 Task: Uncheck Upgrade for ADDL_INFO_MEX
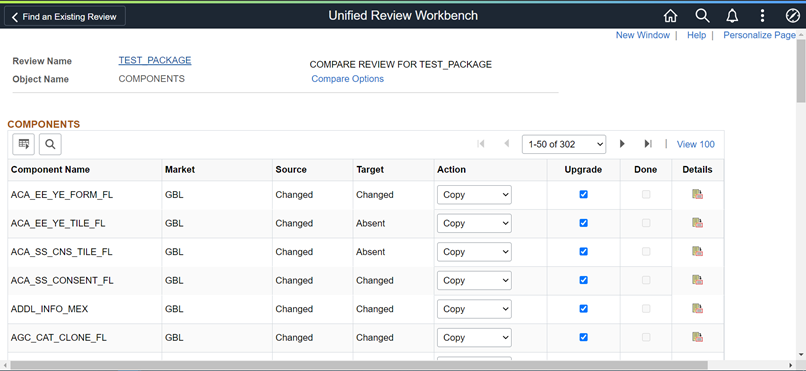(x=583, y=309)
